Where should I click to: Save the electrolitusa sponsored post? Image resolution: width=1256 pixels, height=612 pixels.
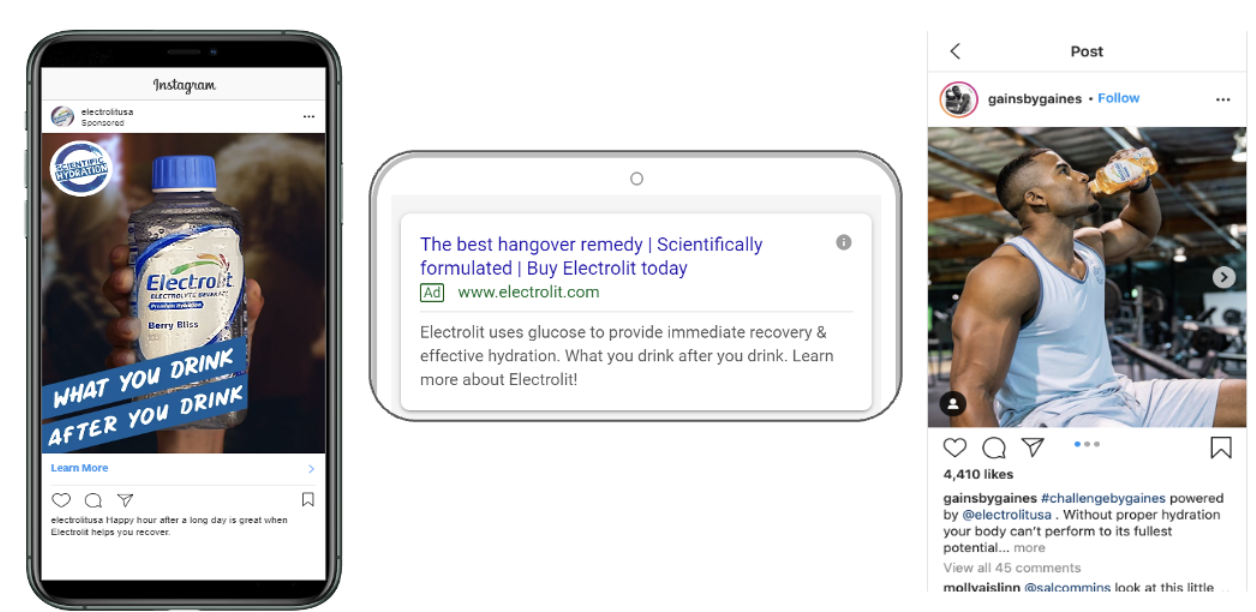click(308, 499)
